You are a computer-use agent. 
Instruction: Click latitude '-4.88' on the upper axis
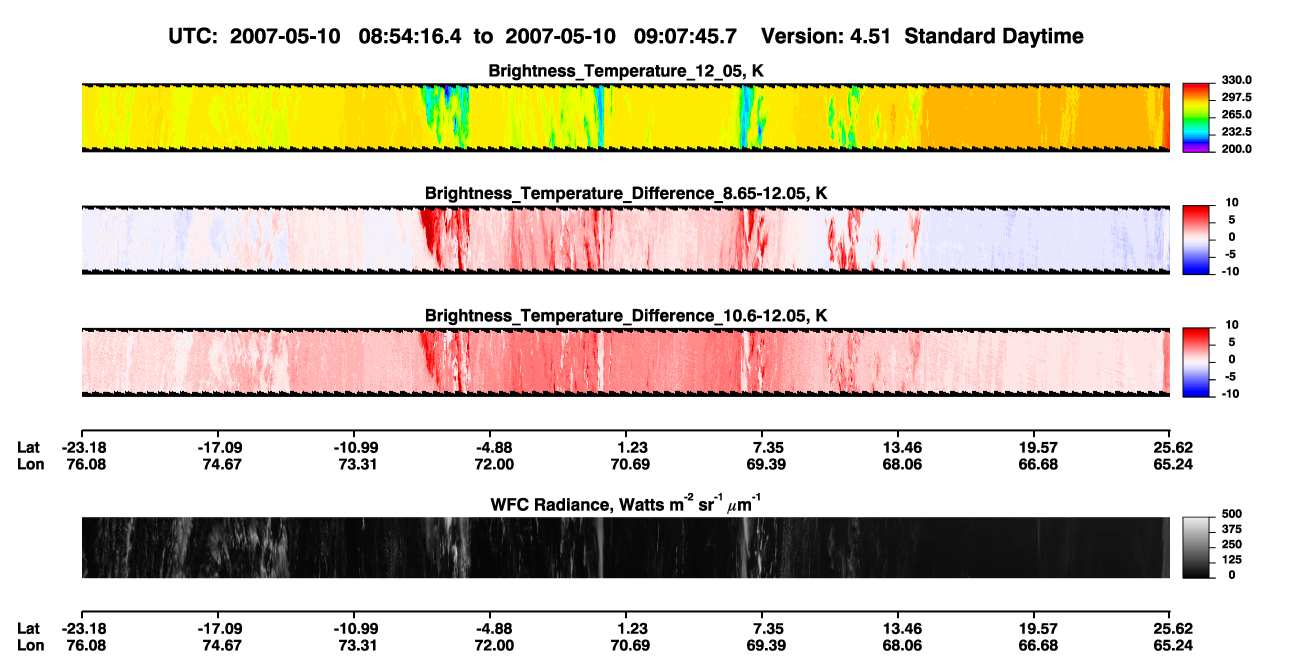click(x=492, y=447)
